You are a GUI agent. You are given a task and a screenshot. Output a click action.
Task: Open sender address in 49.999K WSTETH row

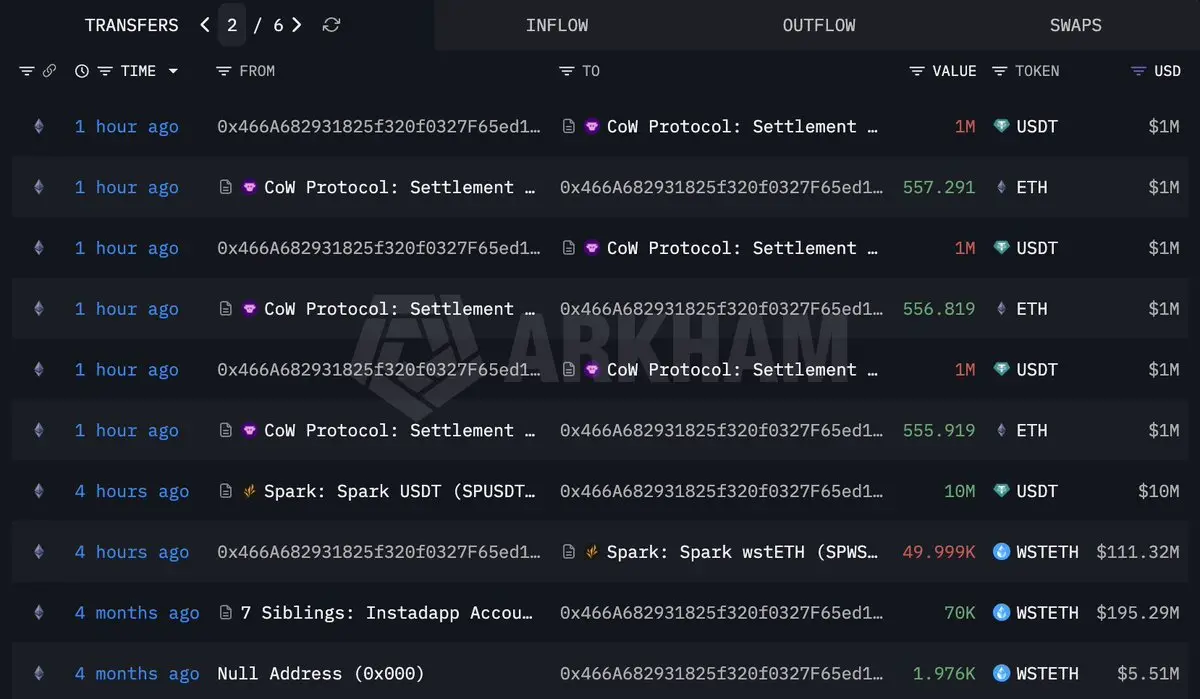[x=379, y=552]
